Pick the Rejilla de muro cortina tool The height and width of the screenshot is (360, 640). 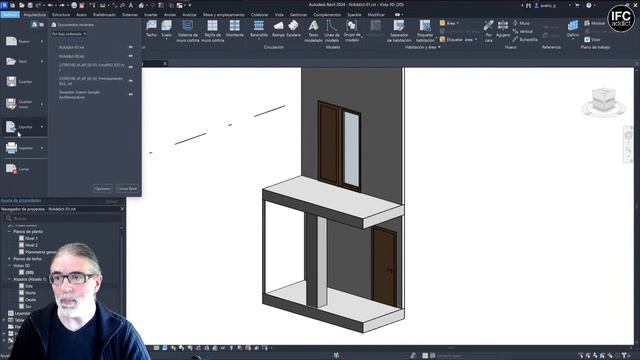point(213,31)
